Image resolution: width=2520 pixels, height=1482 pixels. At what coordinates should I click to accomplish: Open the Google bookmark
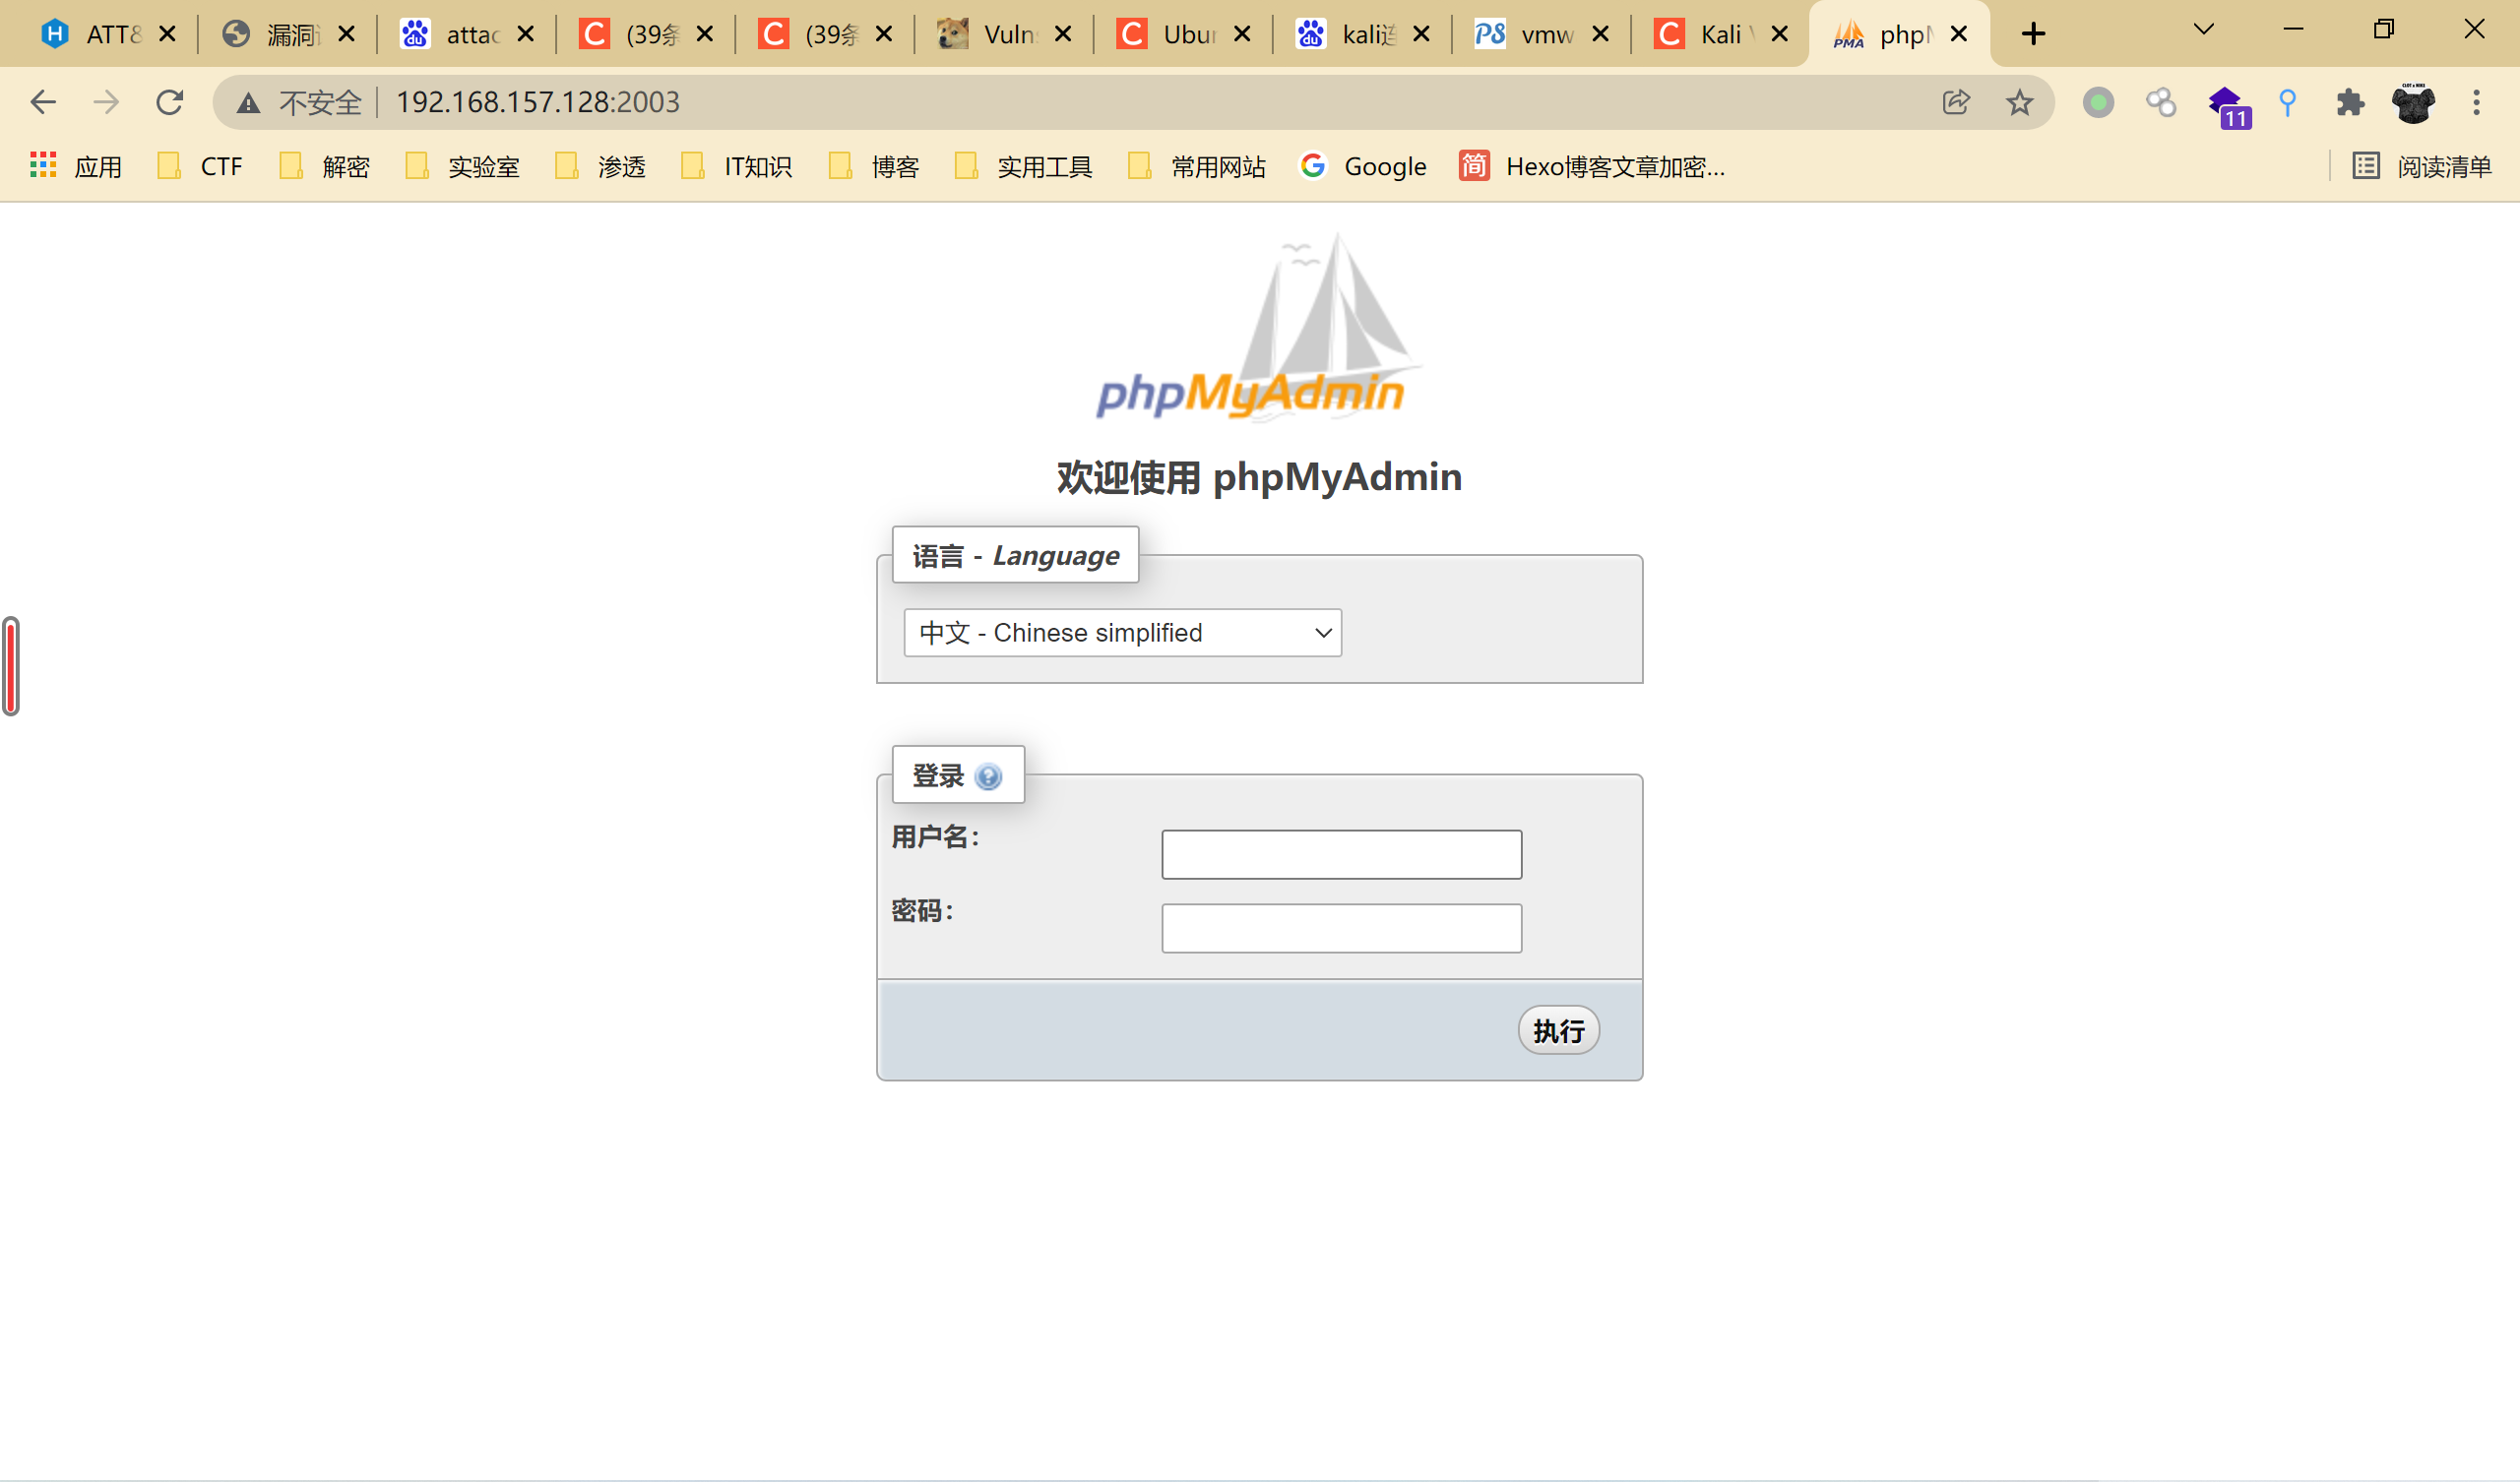click(x=1362, y=166)
